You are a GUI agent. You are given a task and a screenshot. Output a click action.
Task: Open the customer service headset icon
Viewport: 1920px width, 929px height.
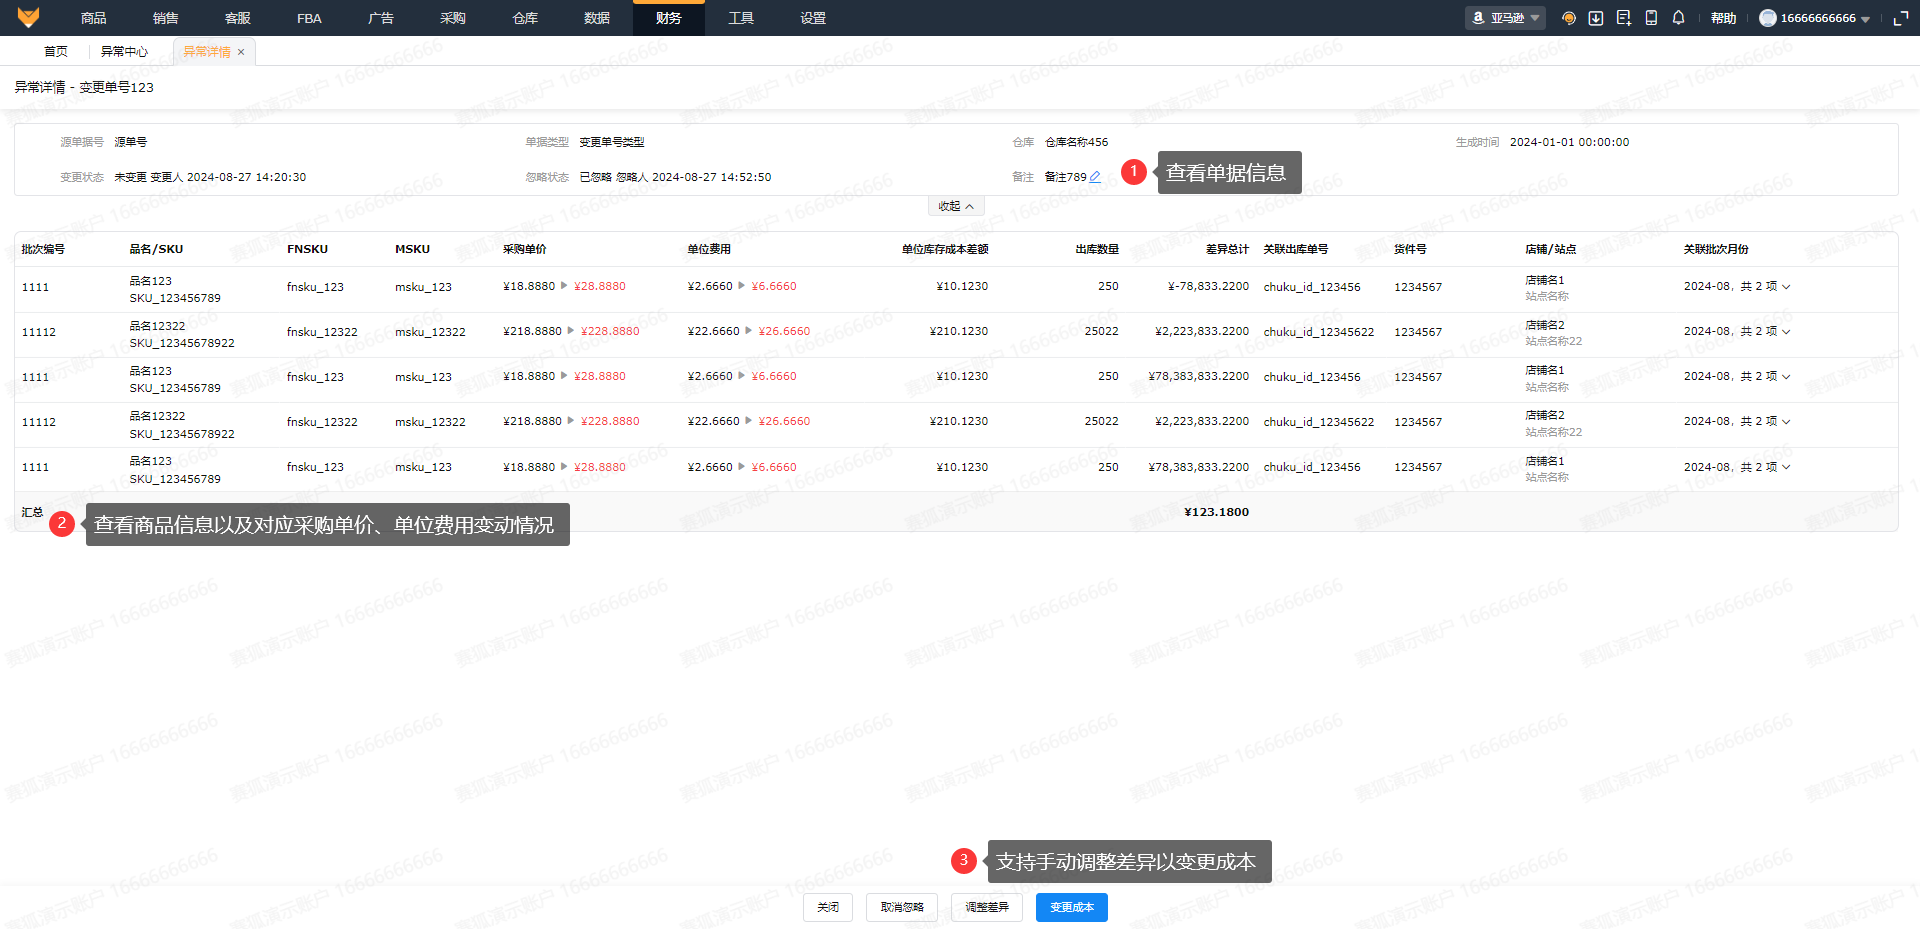(x=1569, y=18)
